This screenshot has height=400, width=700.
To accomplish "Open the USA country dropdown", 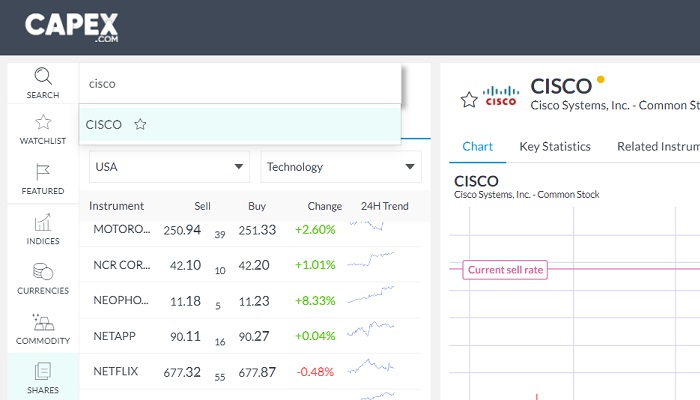I will pyautogui.click(x=169, y=167).
